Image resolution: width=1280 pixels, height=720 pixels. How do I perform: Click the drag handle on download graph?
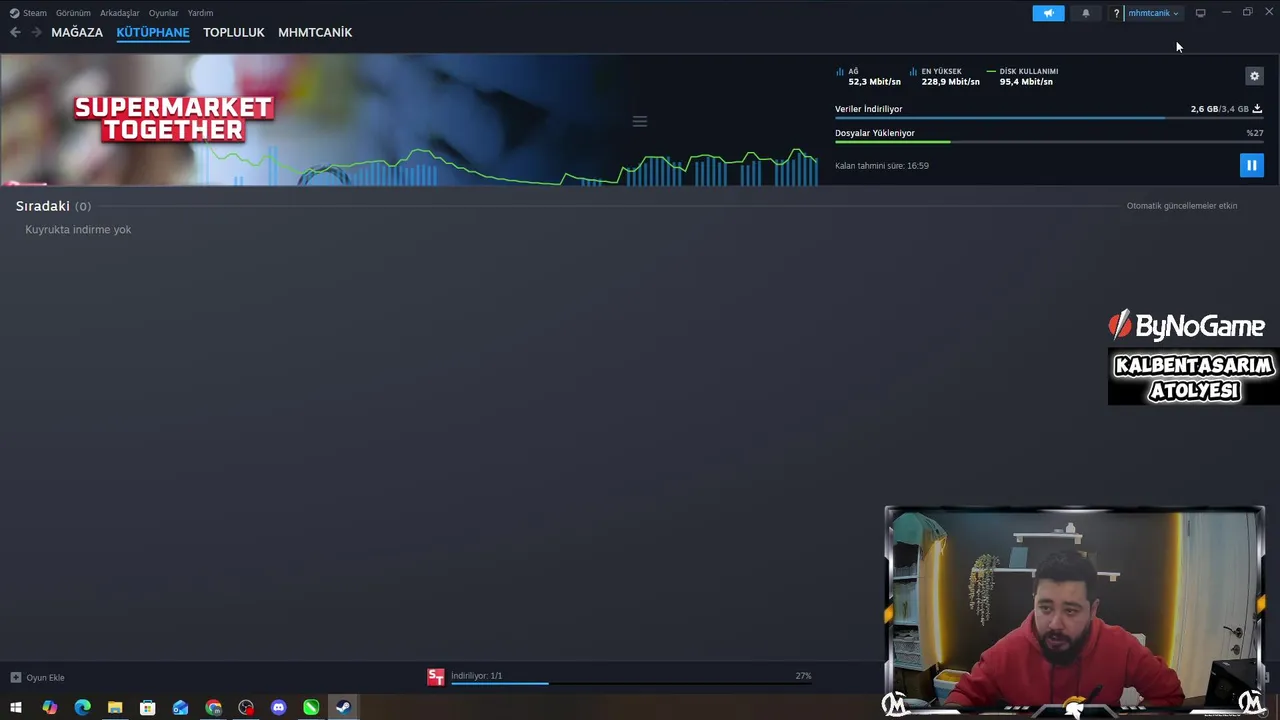(x=640, y=121)
